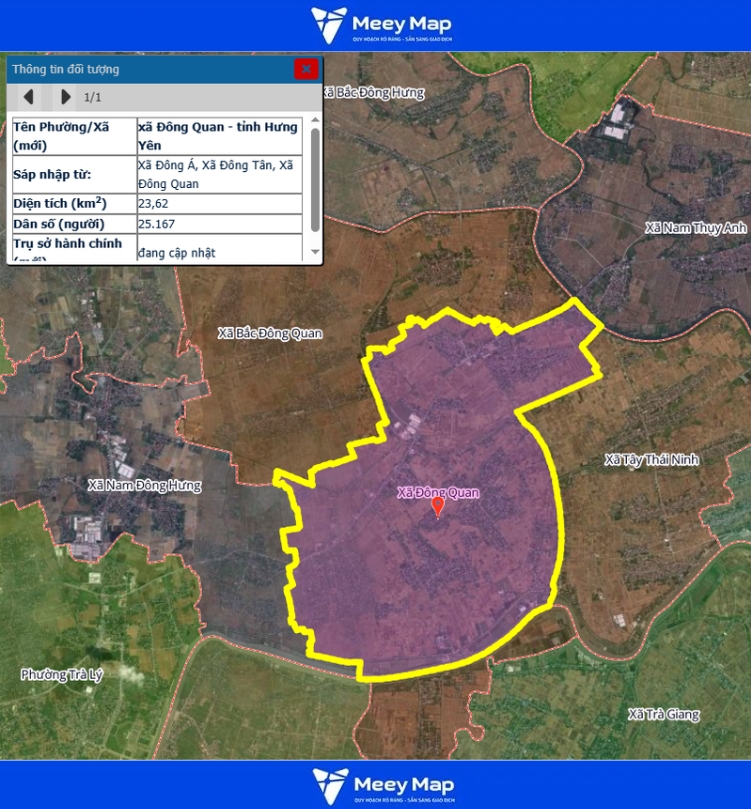Select the Phường Trà Lý map label
Image resolution: width=751 pixels, height=809 pixels.
tap(62, 675)
